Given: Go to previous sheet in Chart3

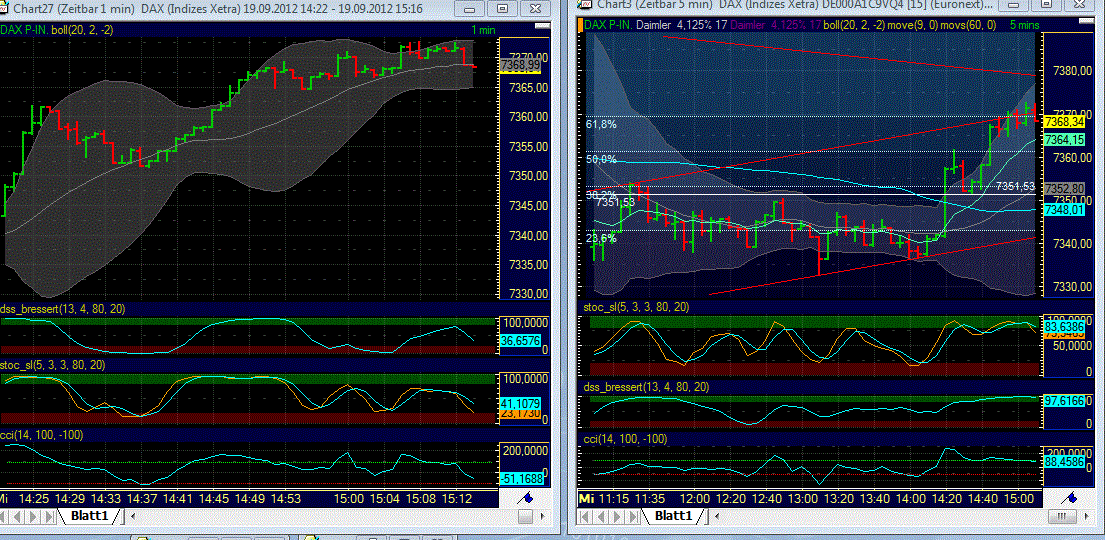Looking at the screenshot, I should pyautogui.click(x=598, y=517).
